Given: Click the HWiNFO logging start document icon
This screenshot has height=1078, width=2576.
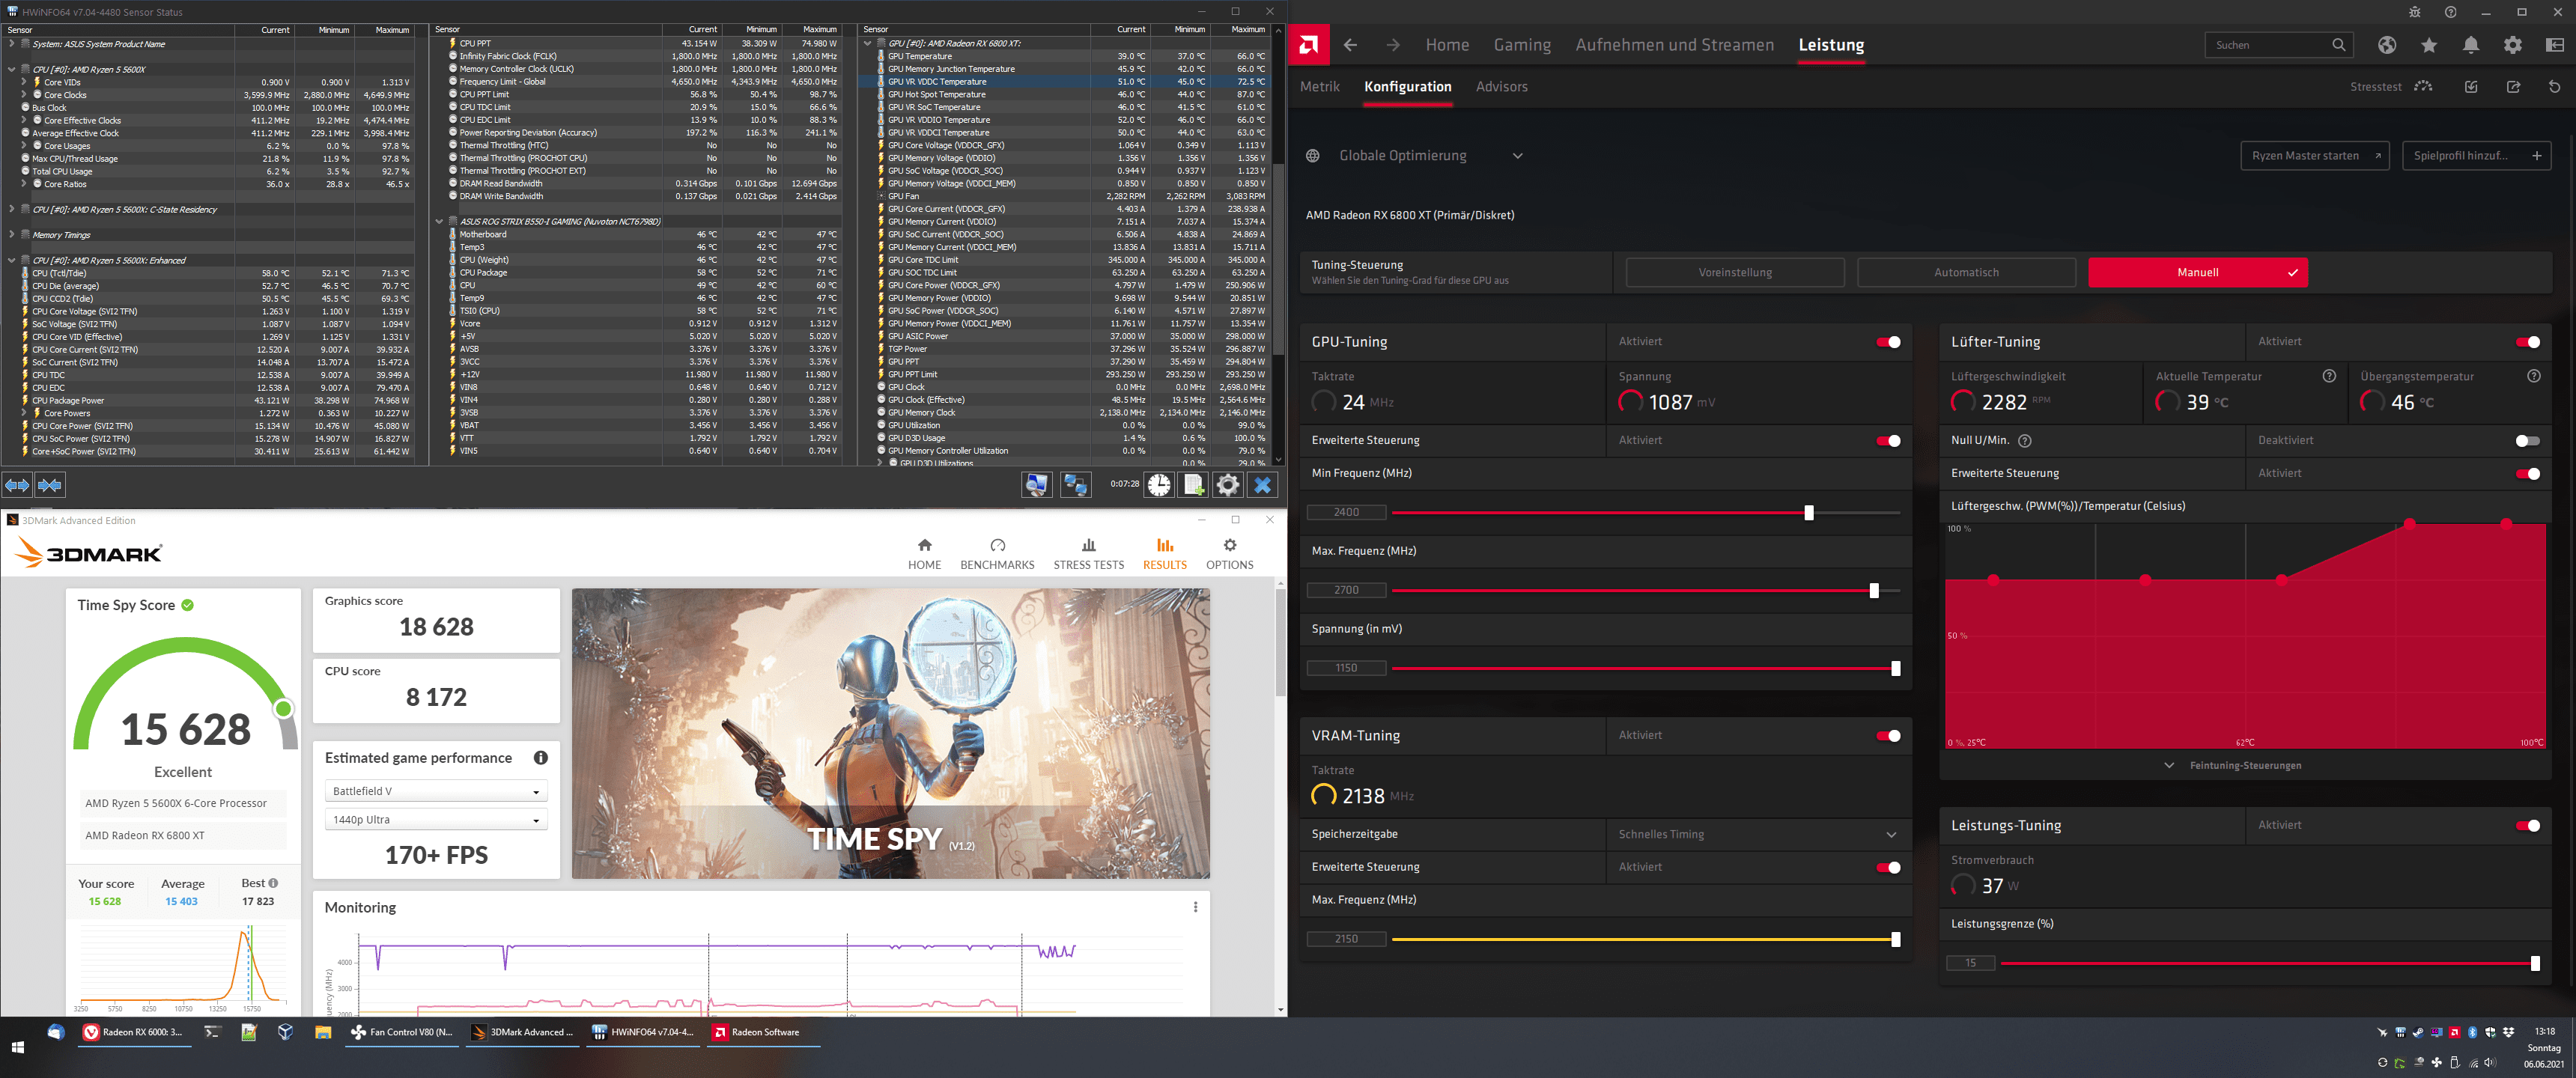Looking at the screenshot, I should [1193, 485].
